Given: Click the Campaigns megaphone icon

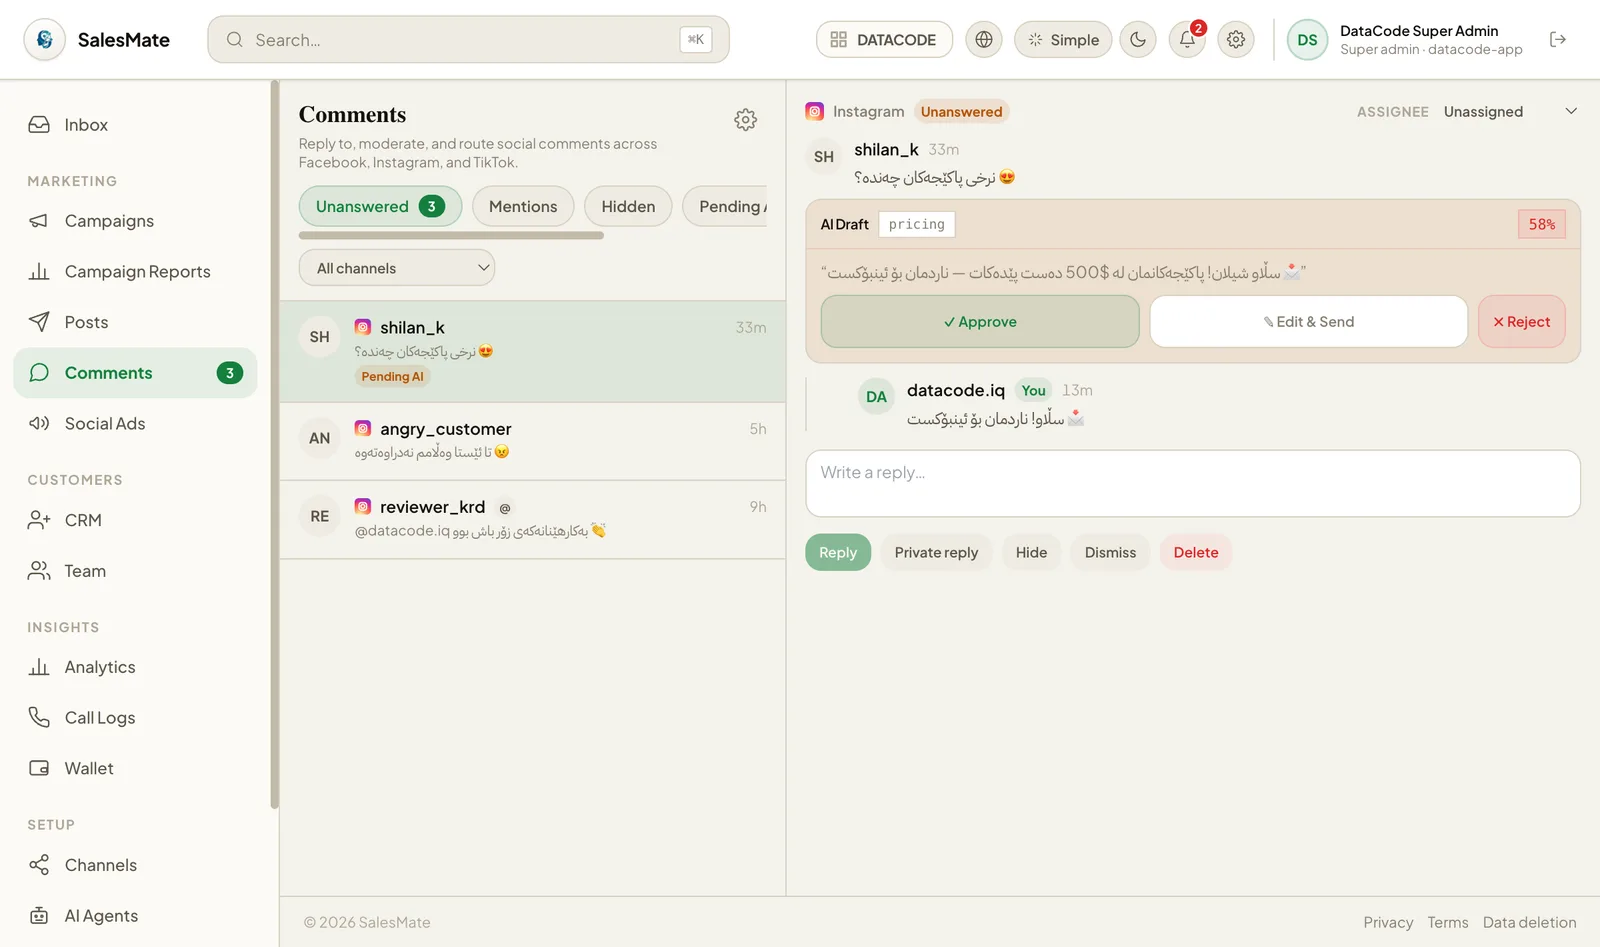Looking at the screenshot, I should tap(39, 221).
